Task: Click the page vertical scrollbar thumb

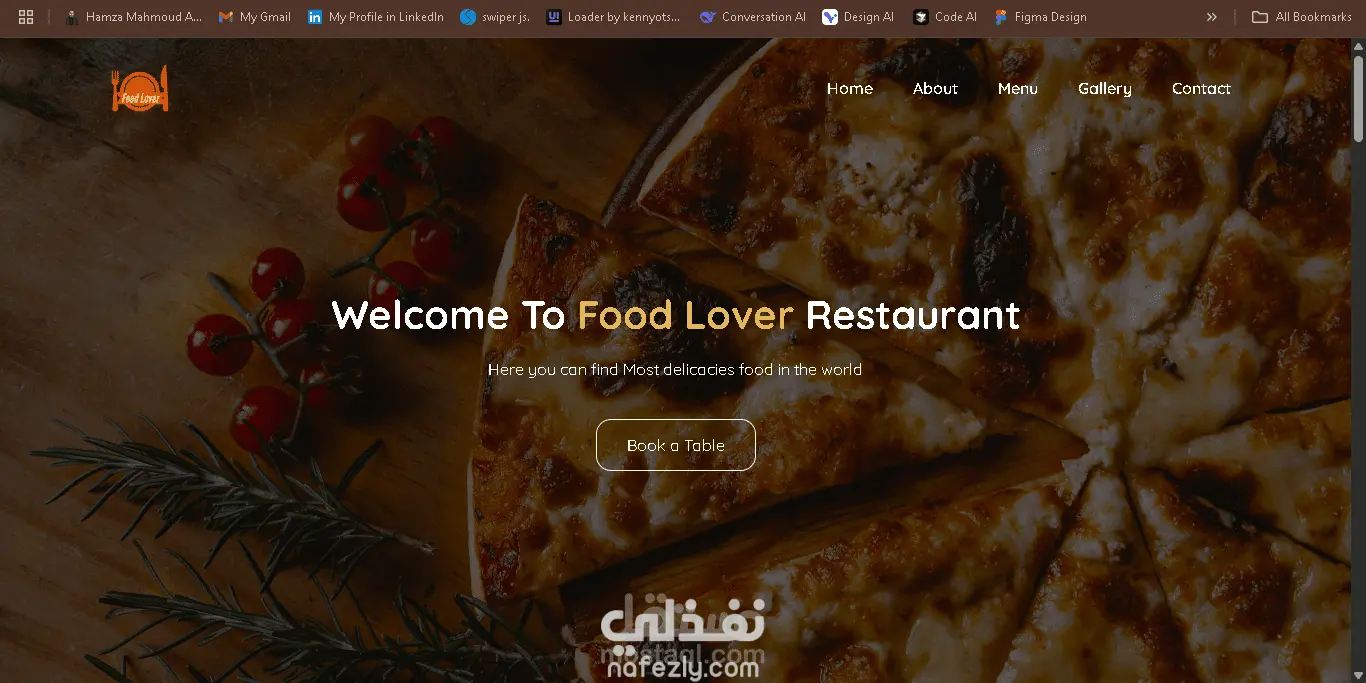Action: coord(1358,98)
